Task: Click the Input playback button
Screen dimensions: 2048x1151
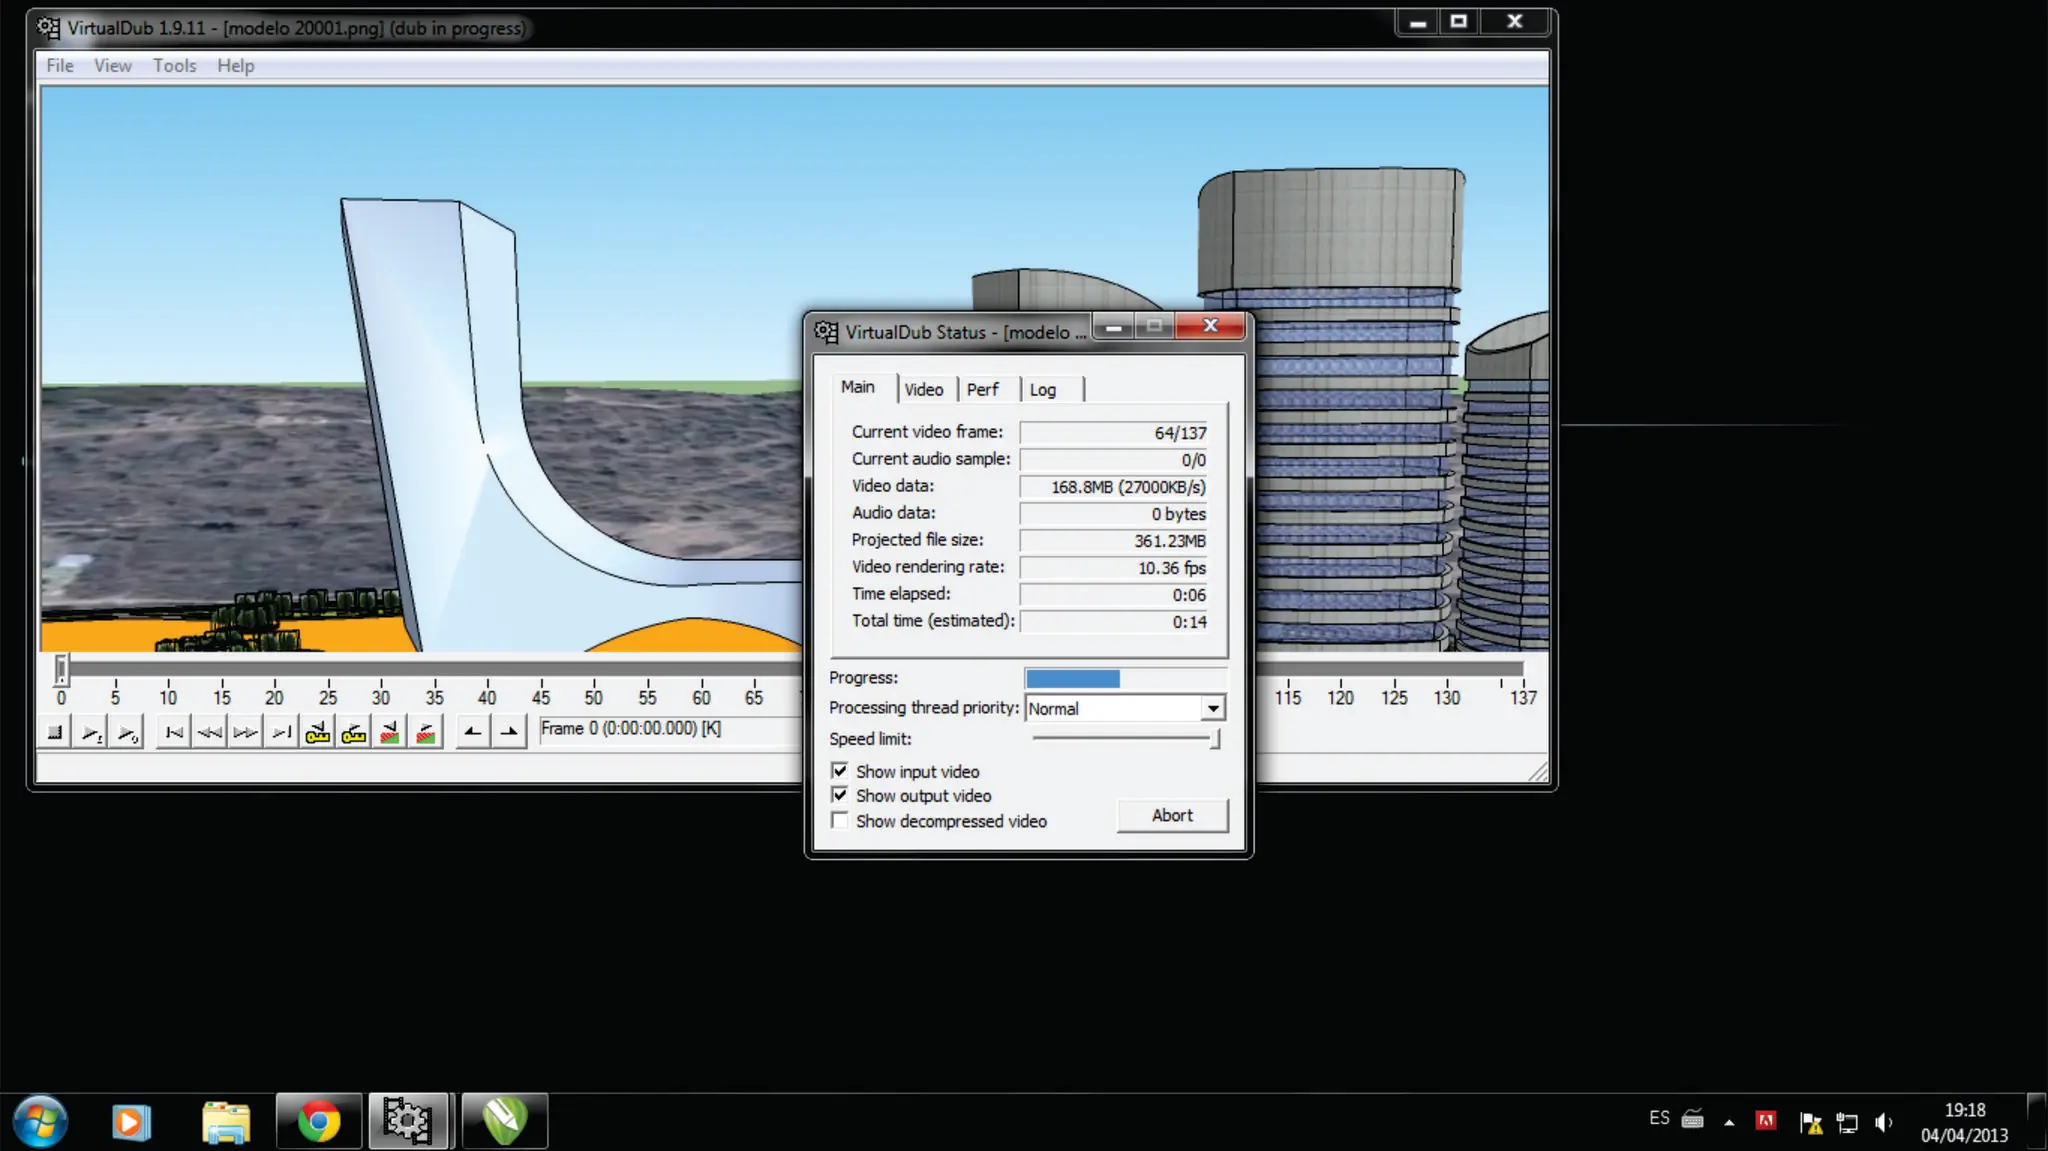Action: coord(91,733)
